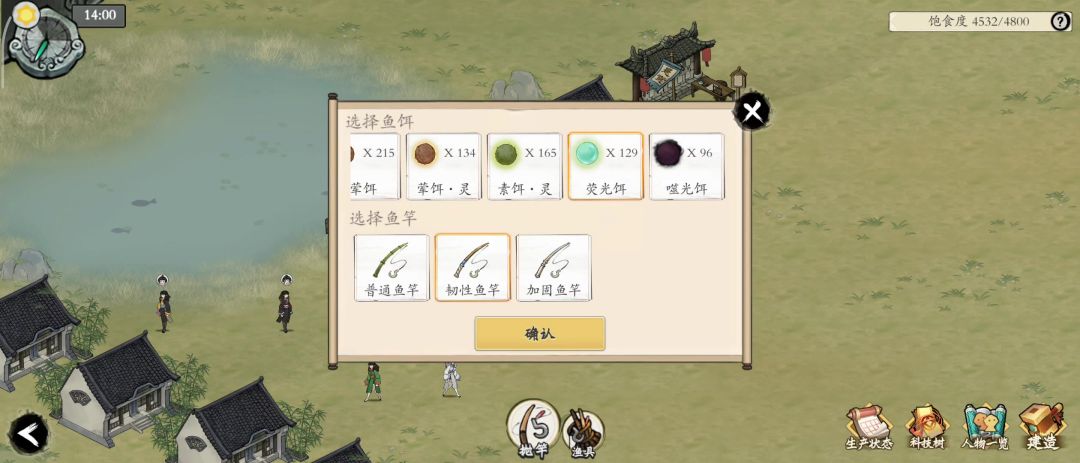Close the bait selection scroll
1080x463 pixels.
pos(751,111)
